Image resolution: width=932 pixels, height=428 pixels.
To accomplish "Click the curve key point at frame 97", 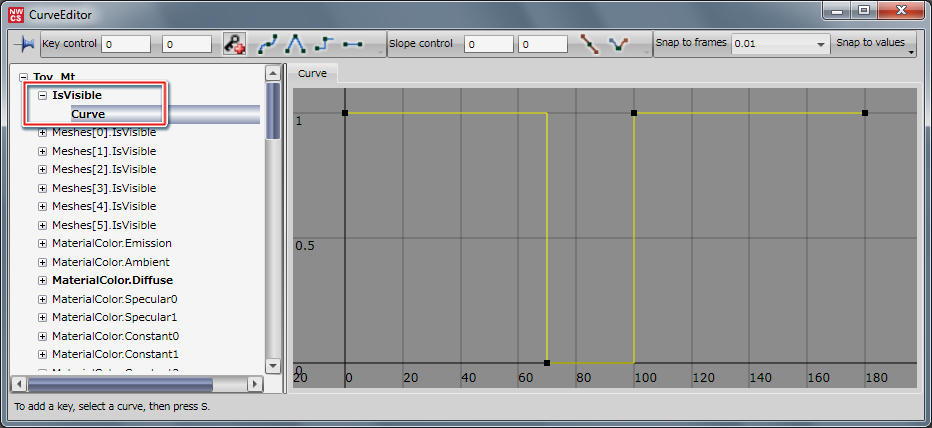I will pyautogui.click(x=634, y=113).
